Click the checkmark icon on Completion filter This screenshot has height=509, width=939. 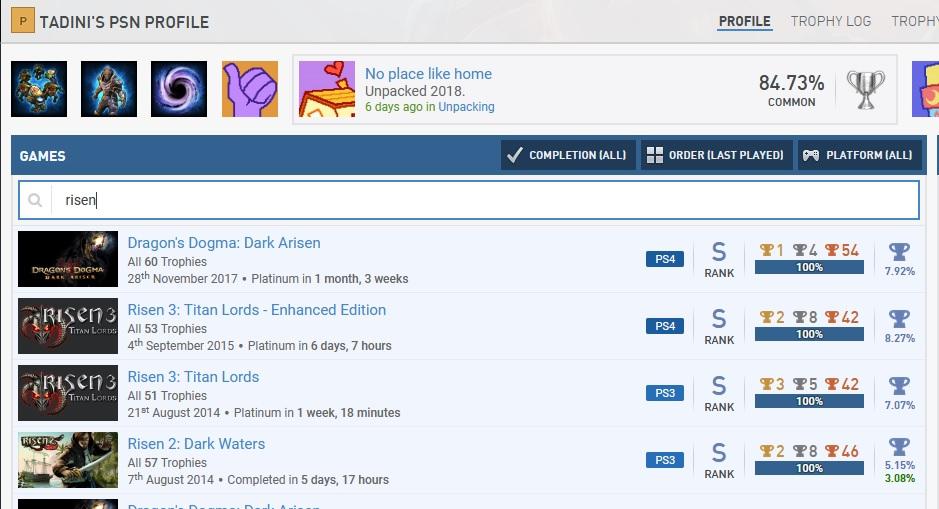coord(514,155)
